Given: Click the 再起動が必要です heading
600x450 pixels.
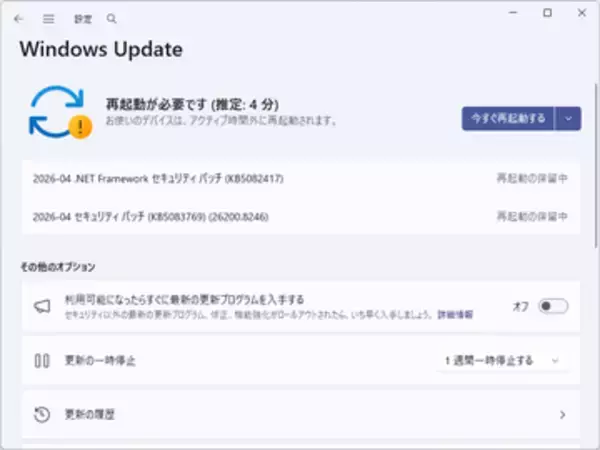Looking at the screenshot, I should [x=192, y=104].
